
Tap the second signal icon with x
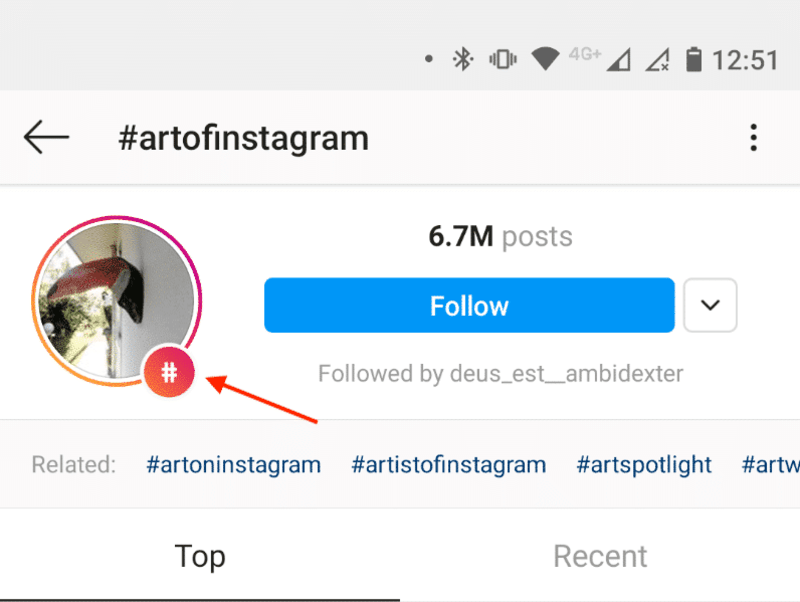pyautogui.click(x=657, y=60)
